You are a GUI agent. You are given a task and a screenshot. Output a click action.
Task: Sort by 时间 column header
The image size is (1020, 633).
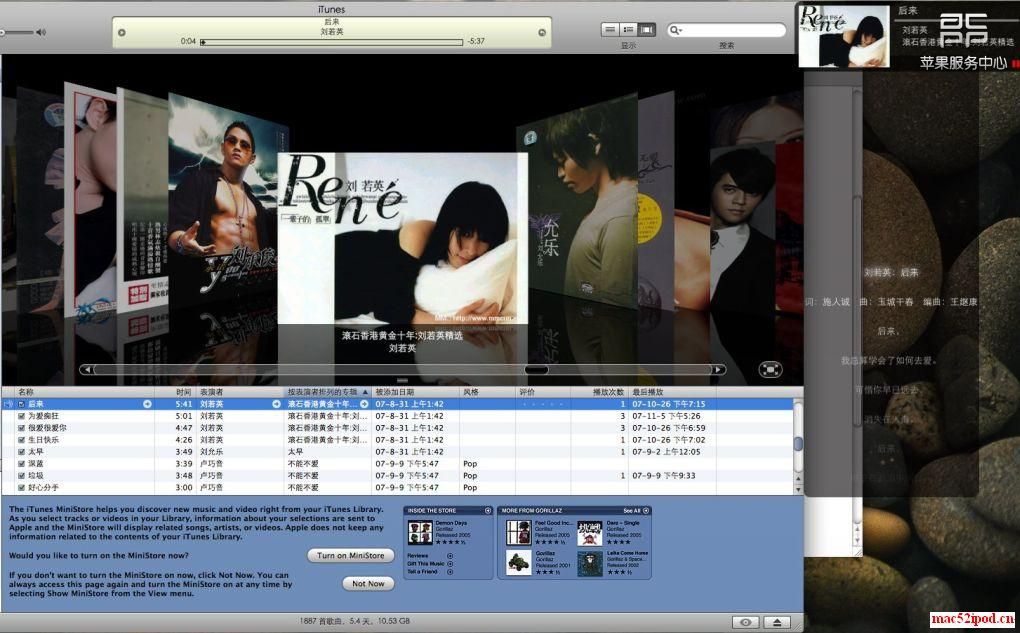pos(176,392)
